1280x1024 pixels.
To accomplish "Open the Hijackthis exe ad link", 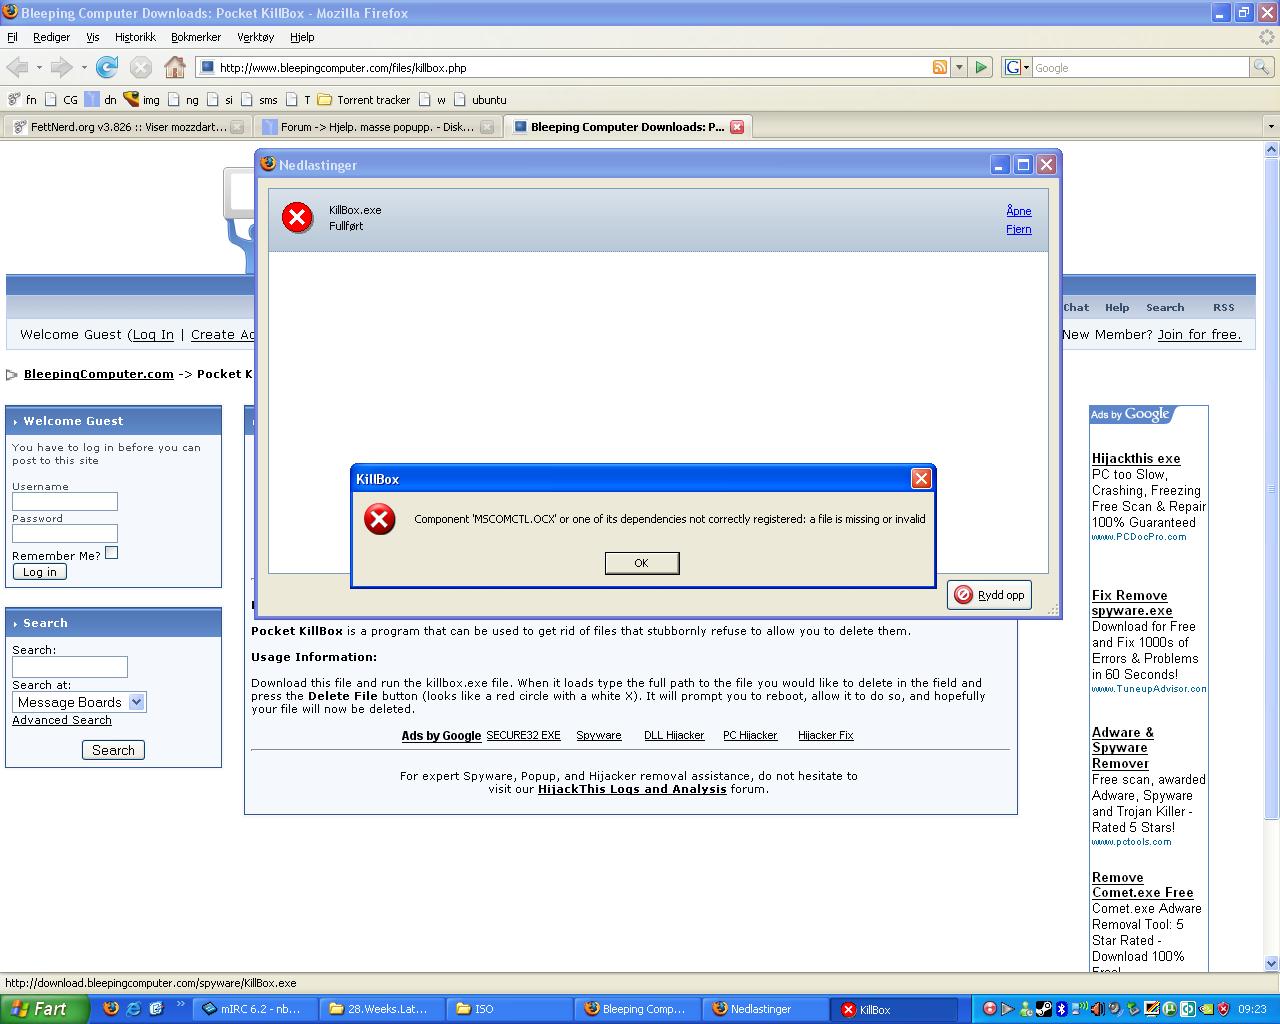I will click(1136, 459).
